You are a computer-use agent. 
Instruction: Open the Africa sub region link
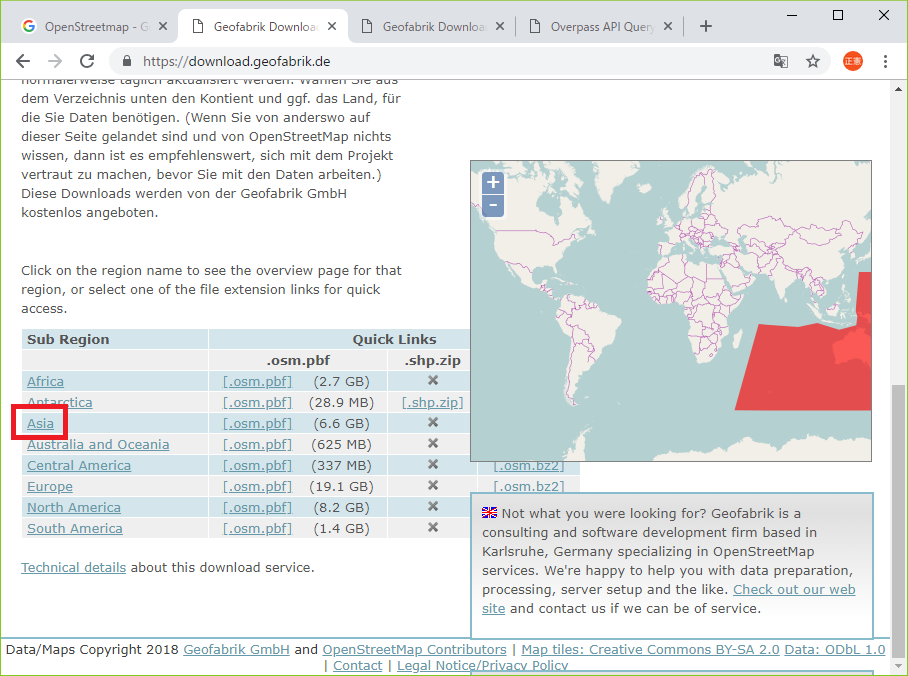pyautogui.click(x=45, y=381)
